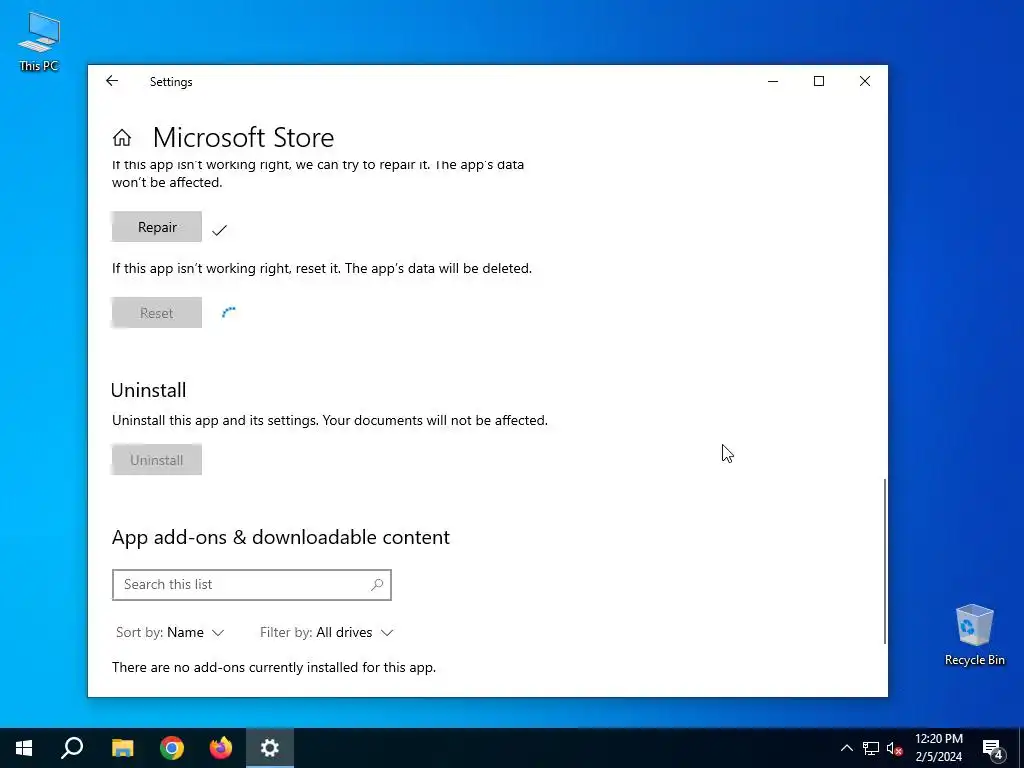Focus the Search this list field

pos(251,584)
